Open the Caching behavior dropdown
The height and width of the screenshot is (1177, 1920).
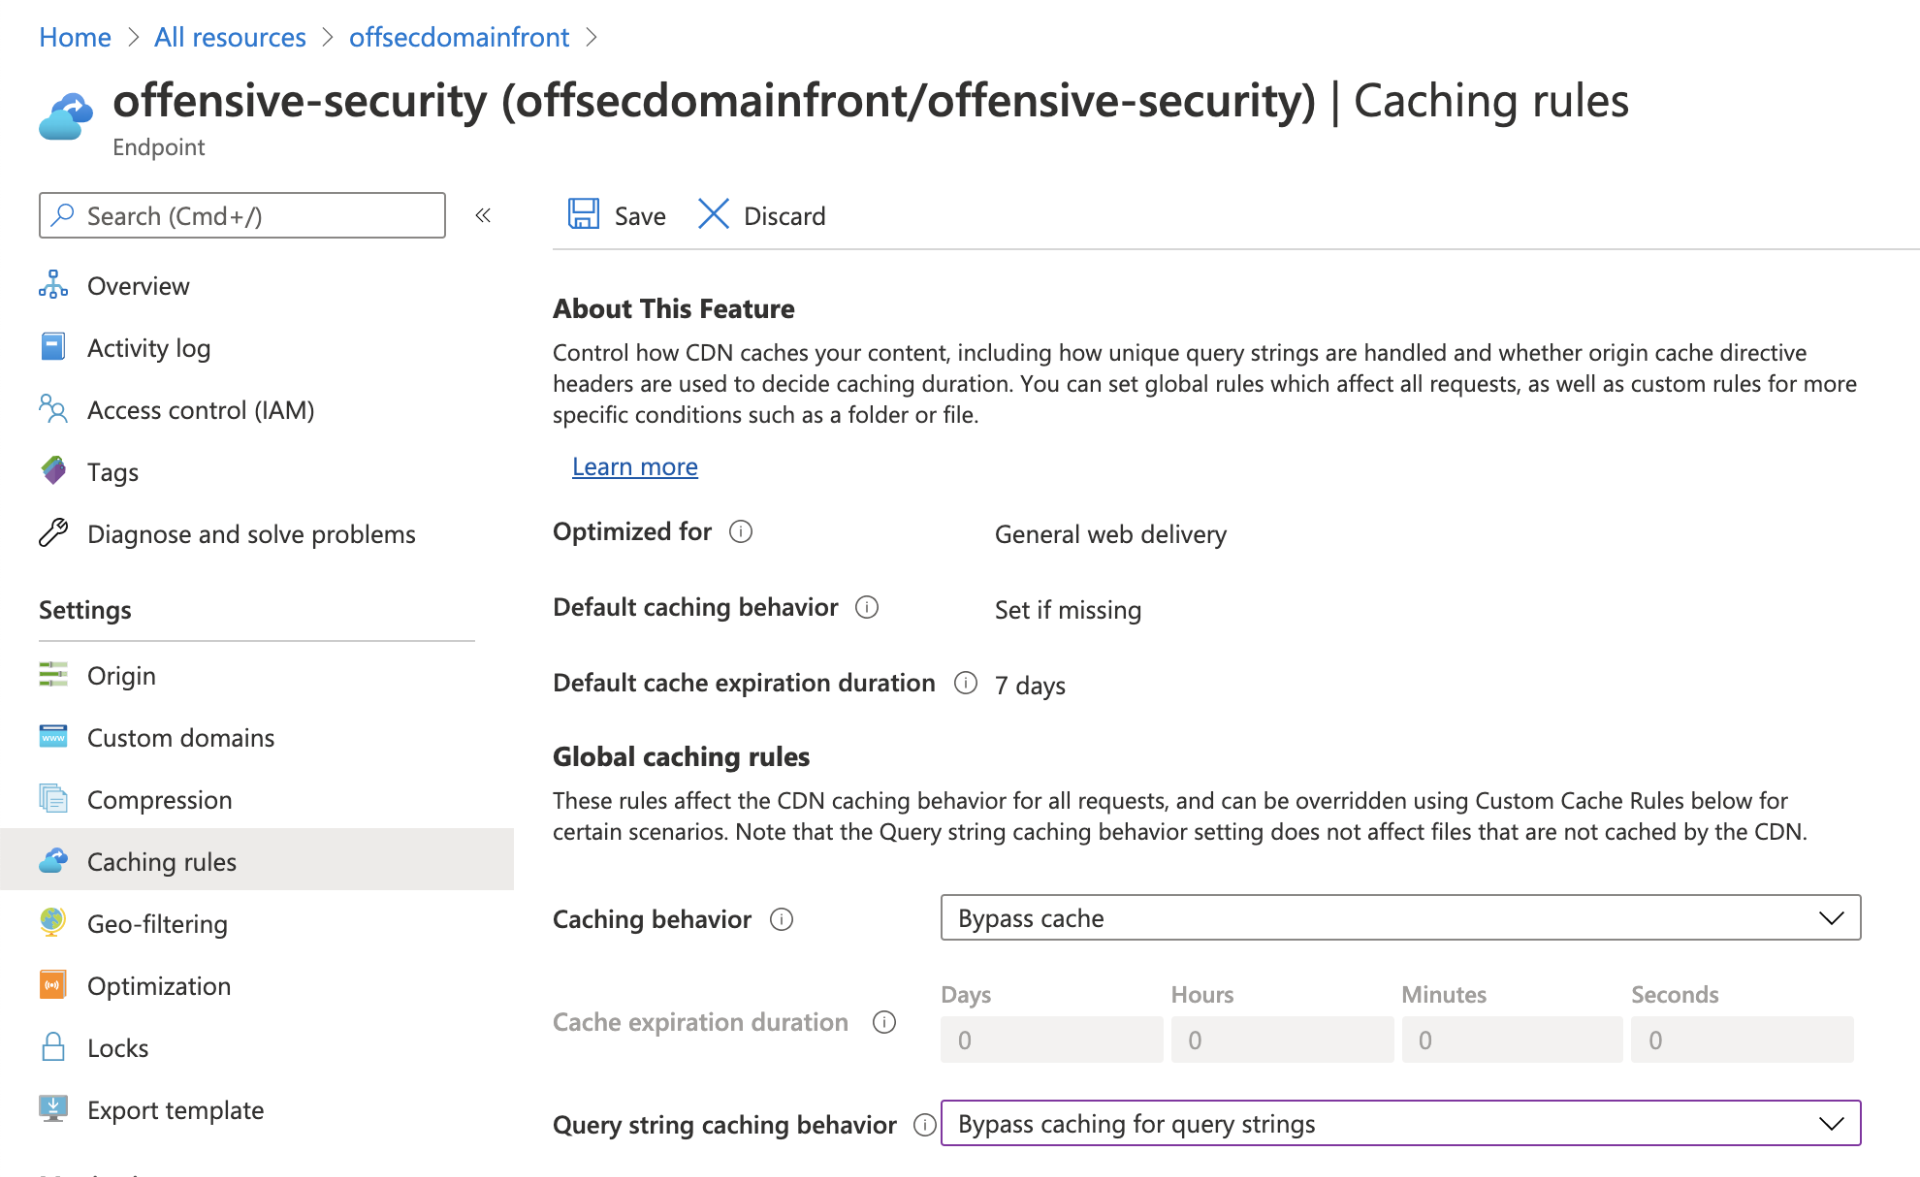click(x=1400, y=918)
